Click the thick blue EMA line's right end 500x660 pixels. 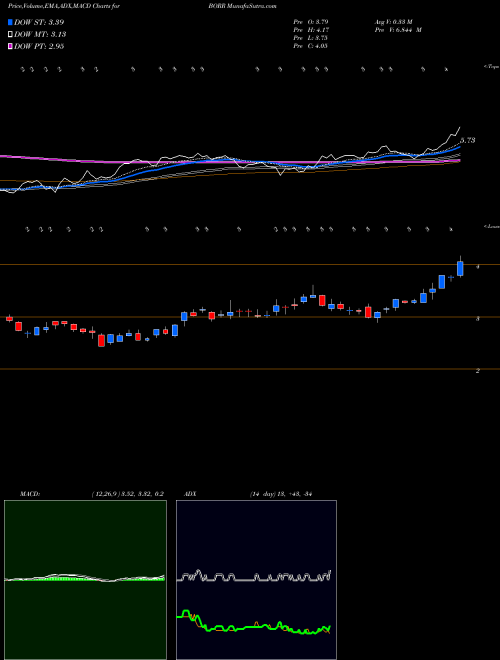coord(459,148)
